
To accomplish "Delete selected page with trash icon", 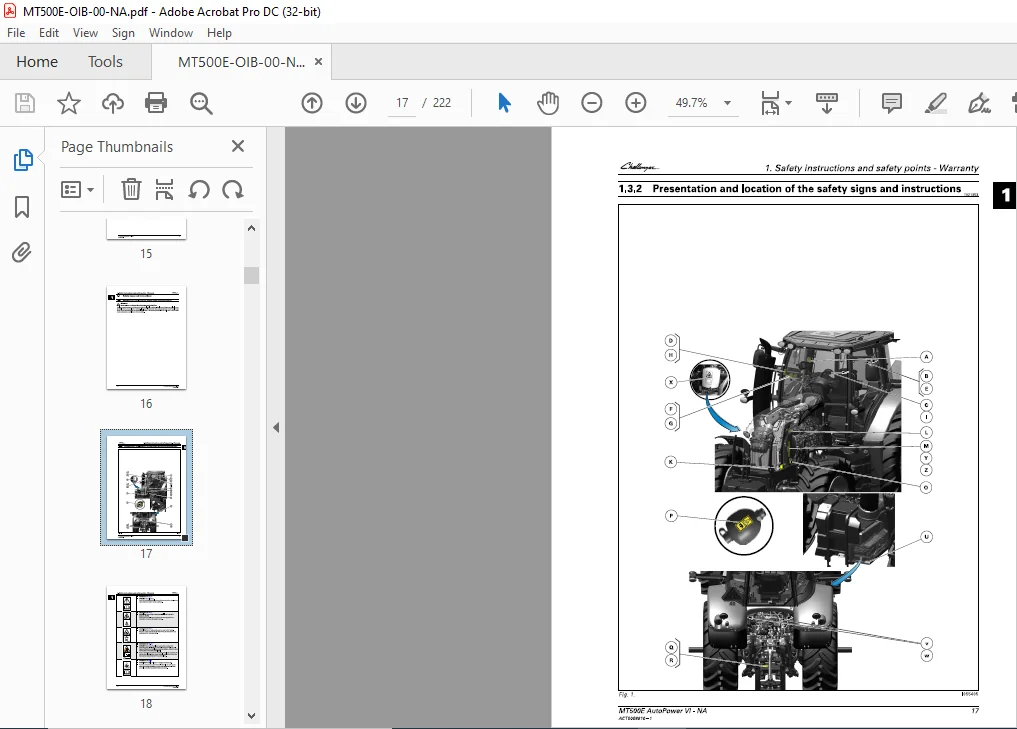I will [x=131, y=189].
